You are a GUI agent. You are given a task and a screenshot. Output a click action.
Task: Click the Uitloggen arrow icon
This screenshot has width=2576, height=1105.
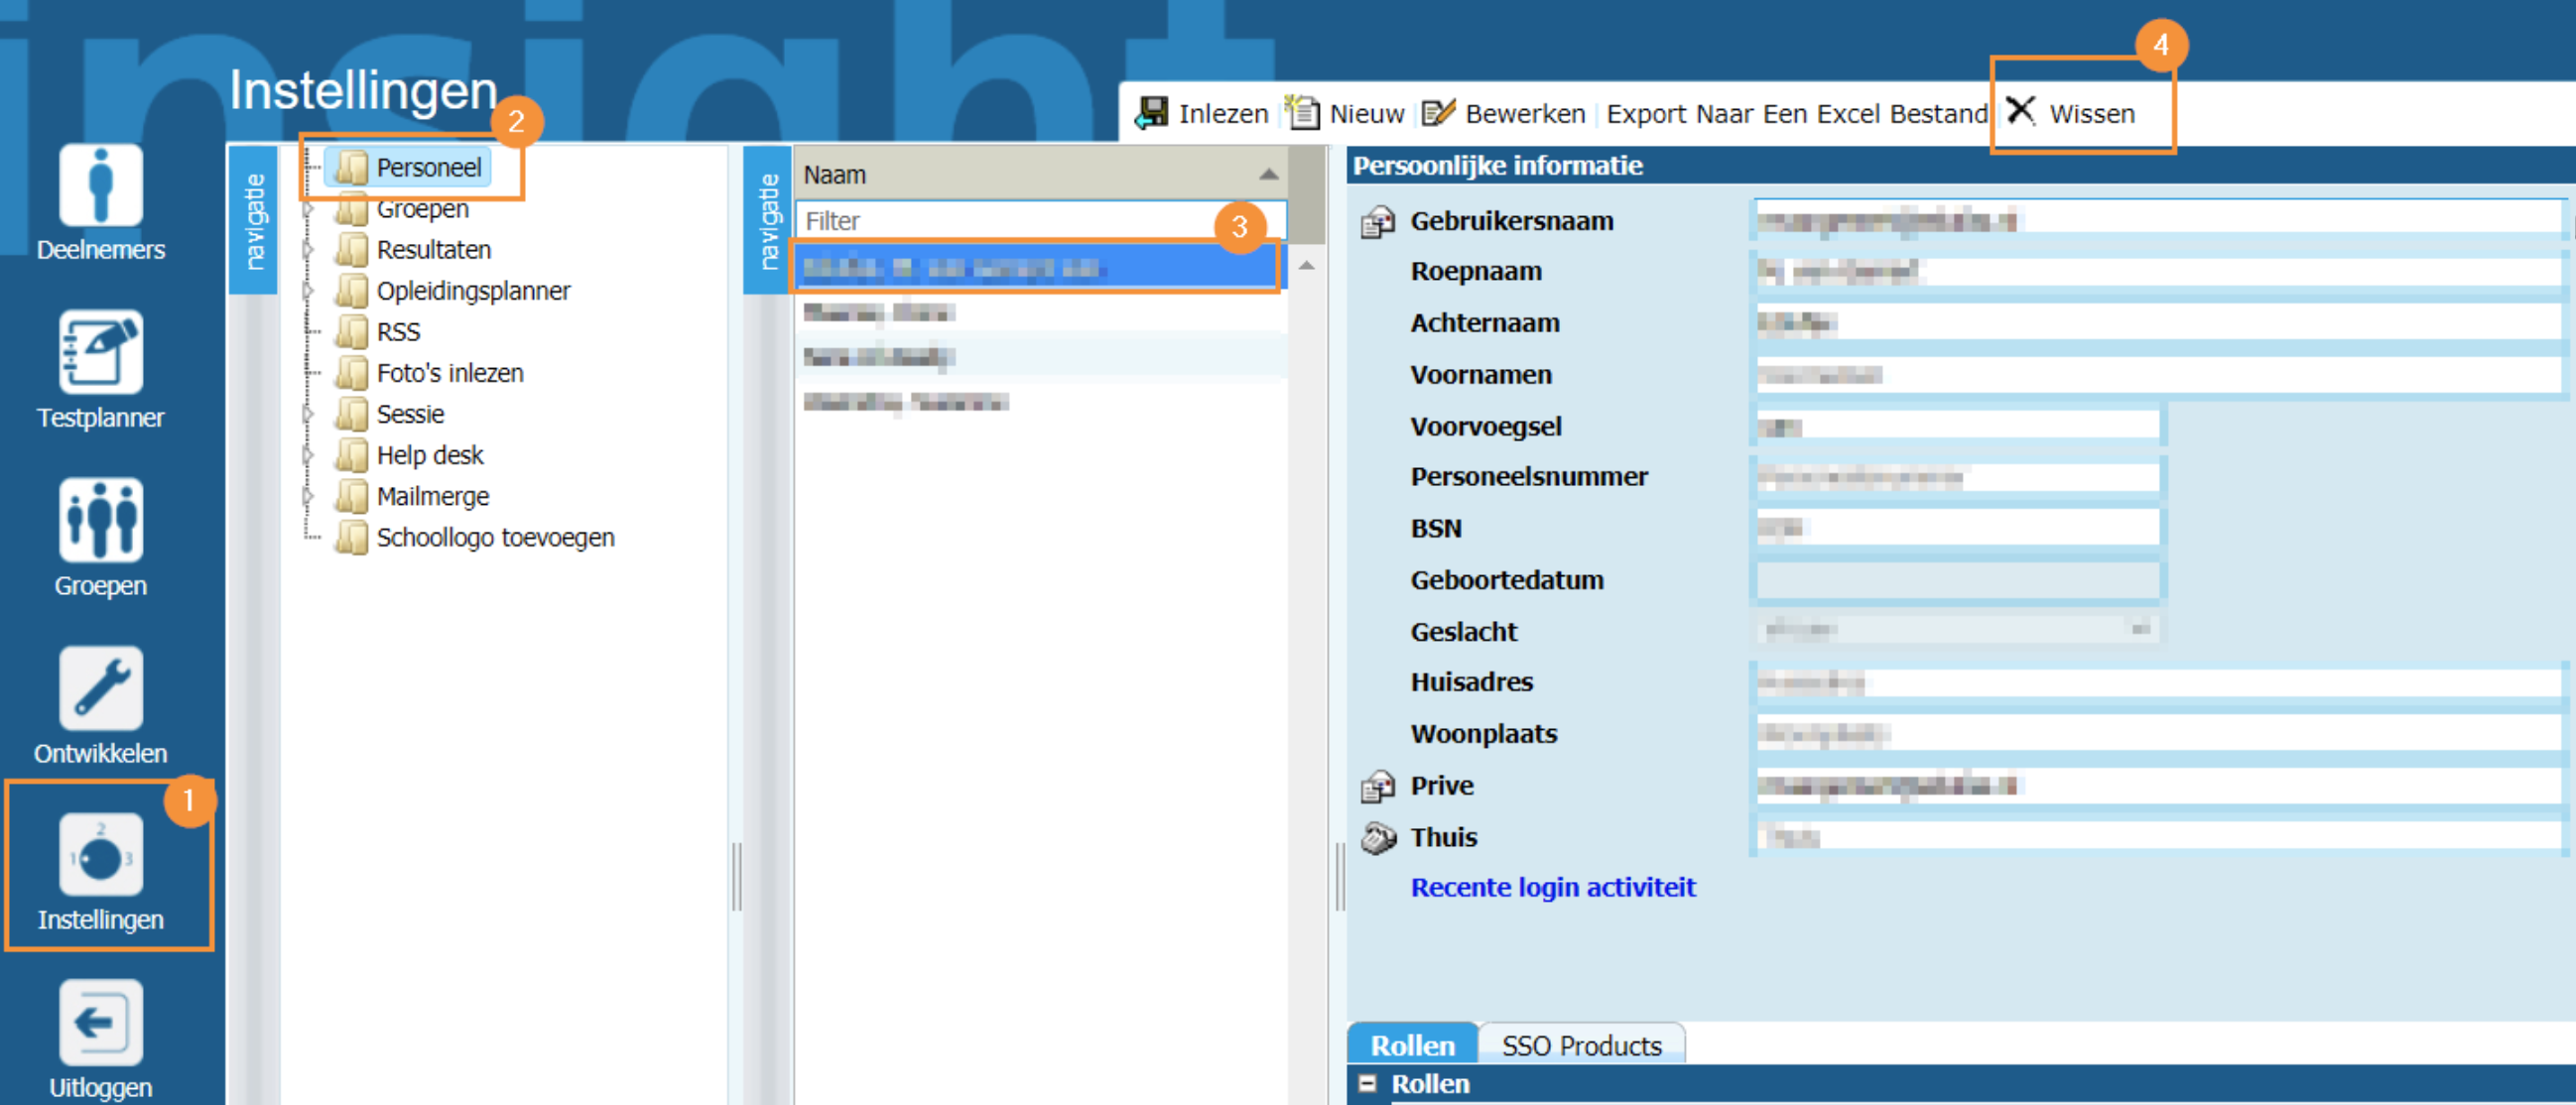pos(100,1022)
